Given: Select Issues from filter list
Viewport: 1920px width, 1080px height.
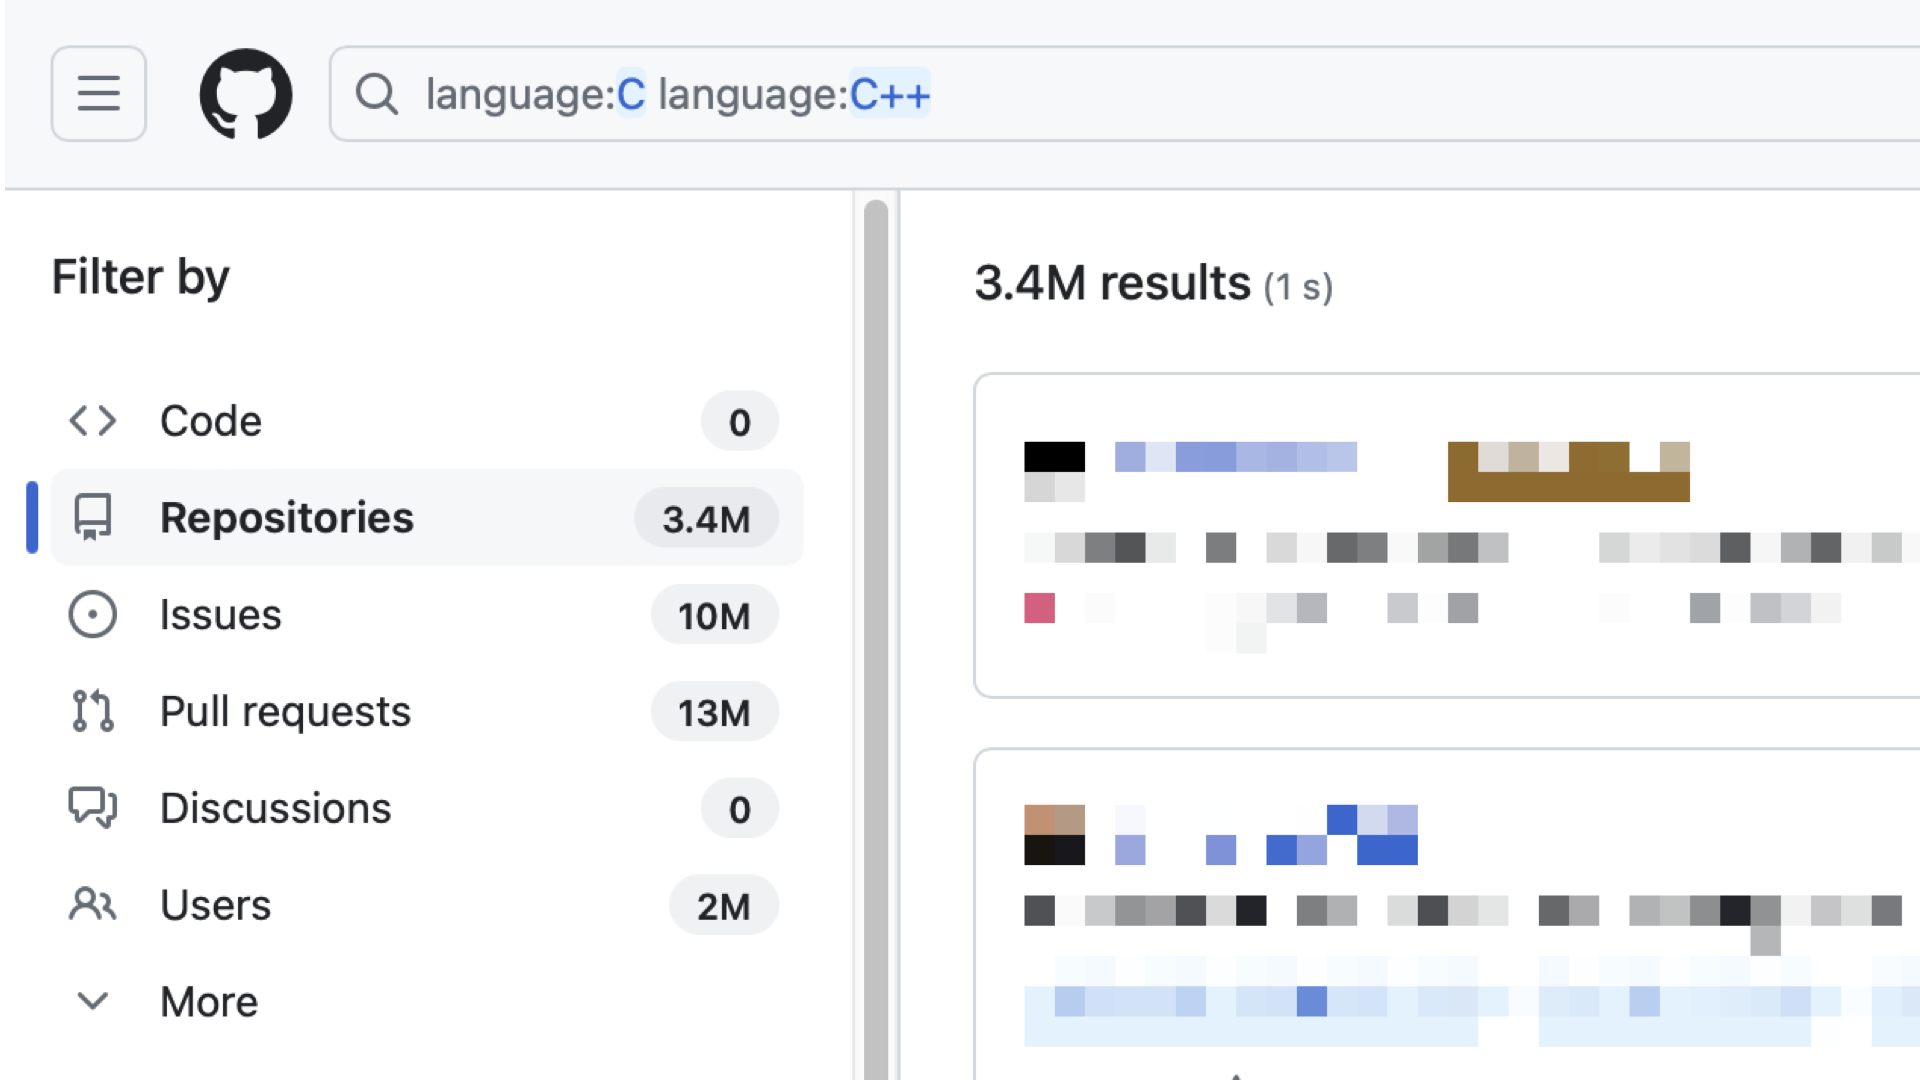Looking at the screenshot, I should 220,615.
